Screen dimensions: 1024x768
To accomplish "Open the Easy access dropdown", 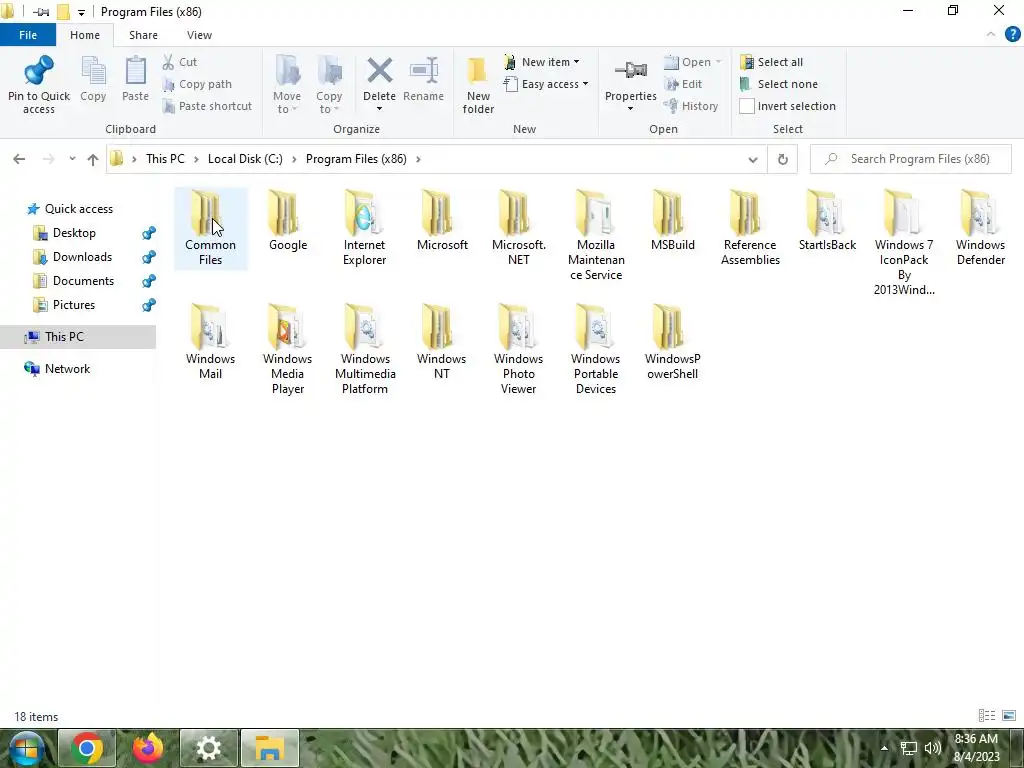I will point(546,84).
